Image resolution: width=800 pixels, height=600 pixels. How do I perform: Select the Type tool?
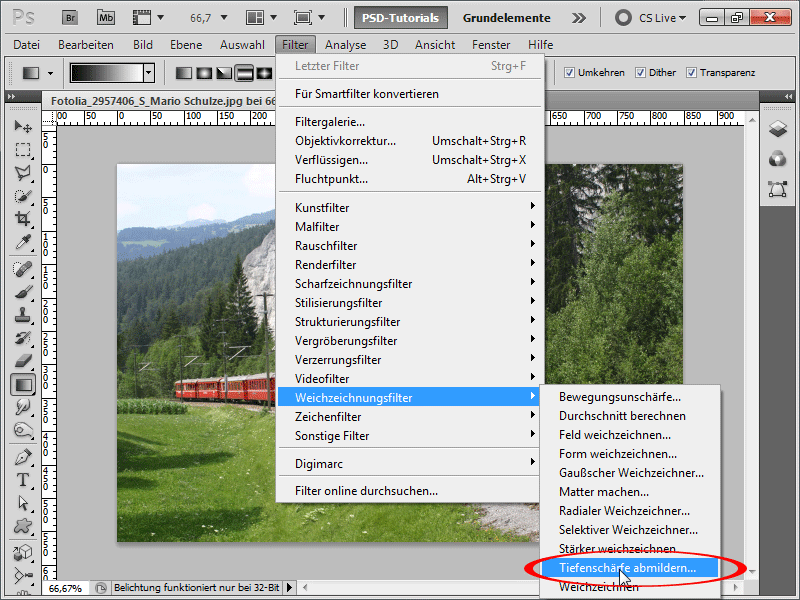pos(22,480)
